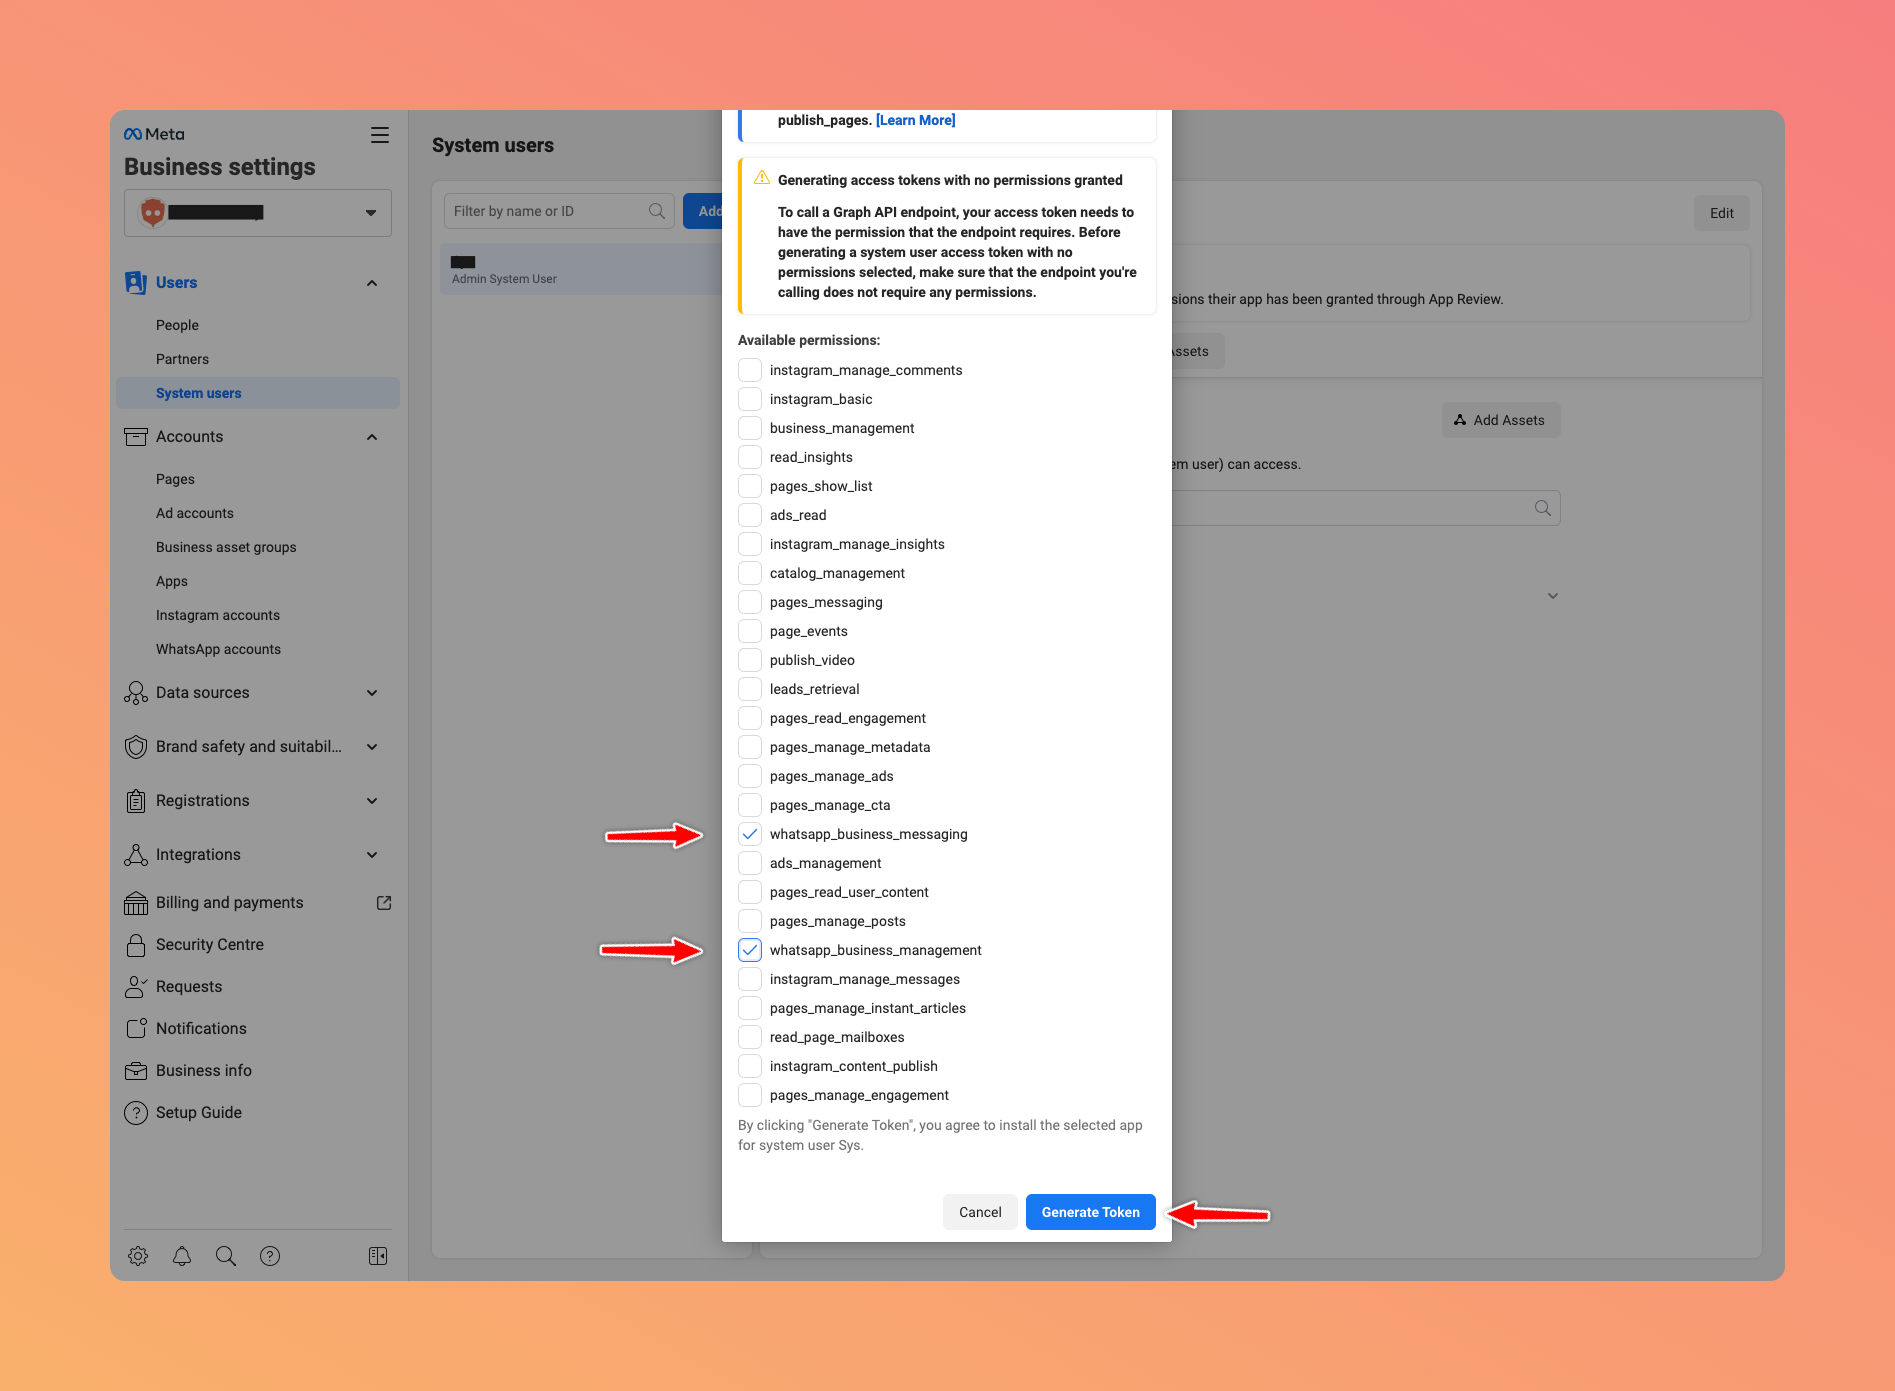Expand the Integrations section
Screen dimensions: 1895x1391
[372, 855]
